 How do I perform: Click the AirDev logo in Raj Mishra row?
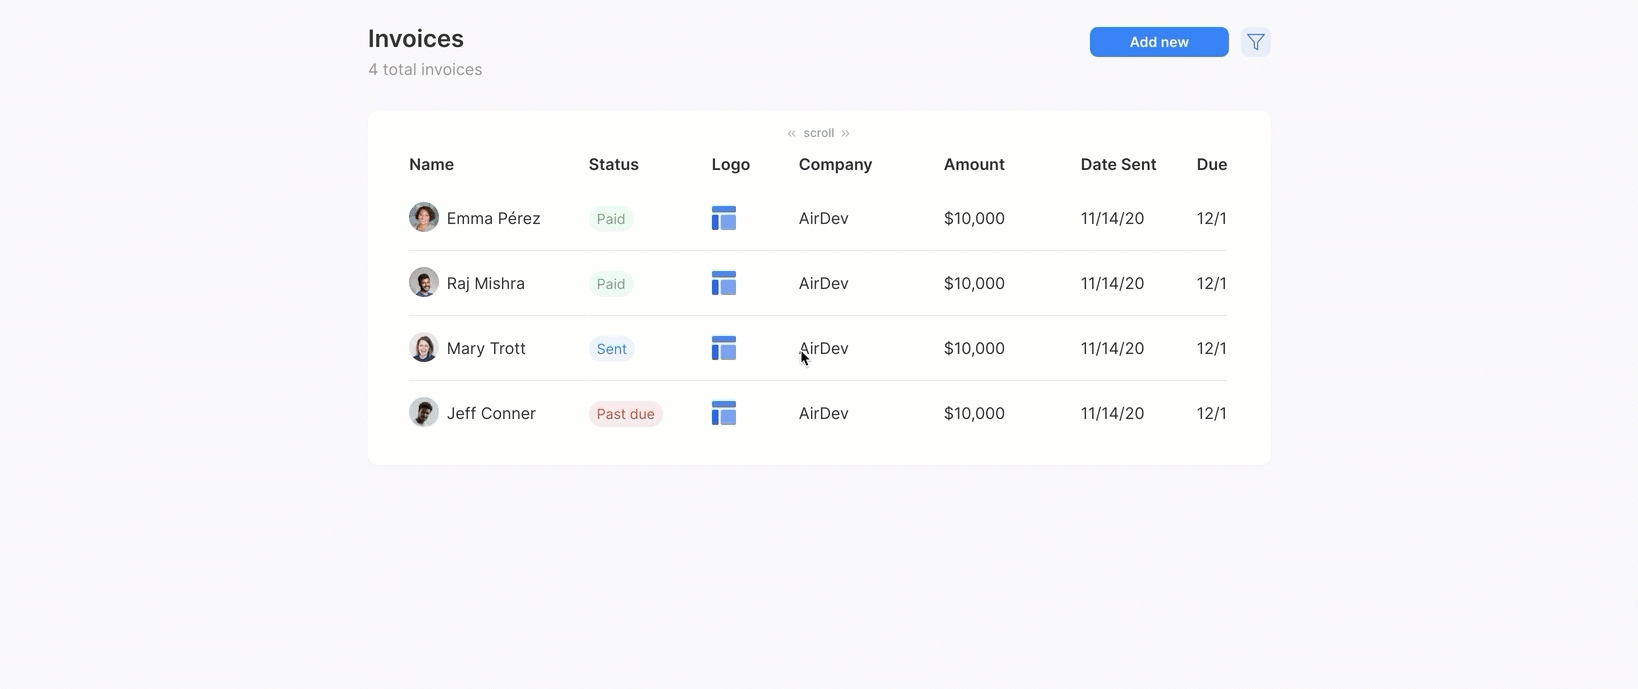point(723,283)
